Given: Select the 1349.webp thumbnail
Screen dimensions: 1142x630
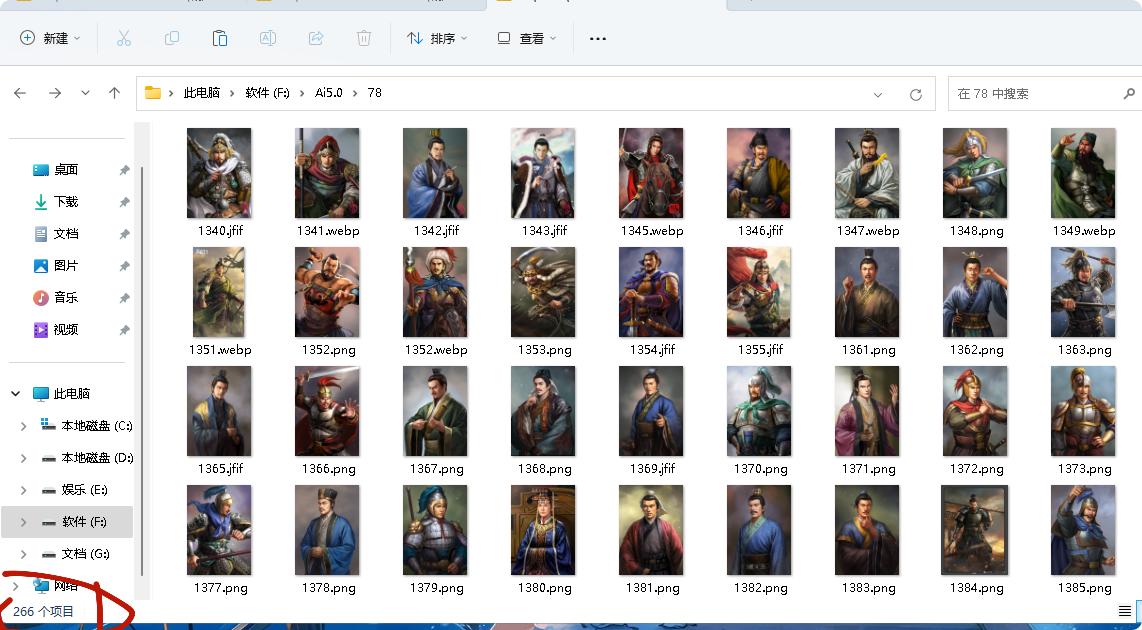Looking at the screenshot, I should pos(1083,183).
